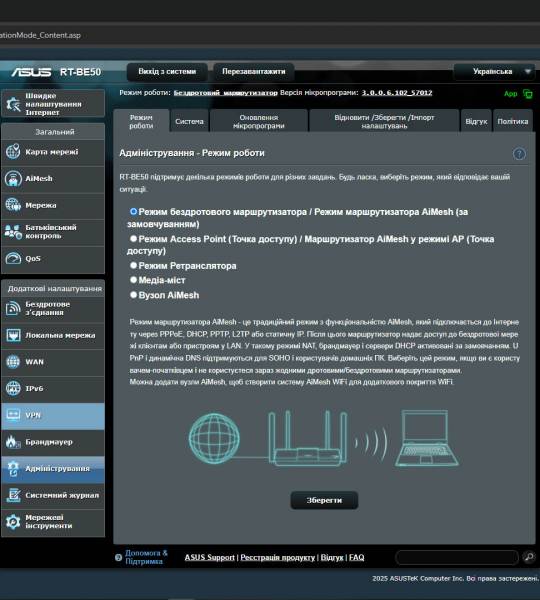The height and width of the screenshot is (600, 540).
Task: Open the Бездротовий маршрутизатор mode link
Action: coord(225,93)
